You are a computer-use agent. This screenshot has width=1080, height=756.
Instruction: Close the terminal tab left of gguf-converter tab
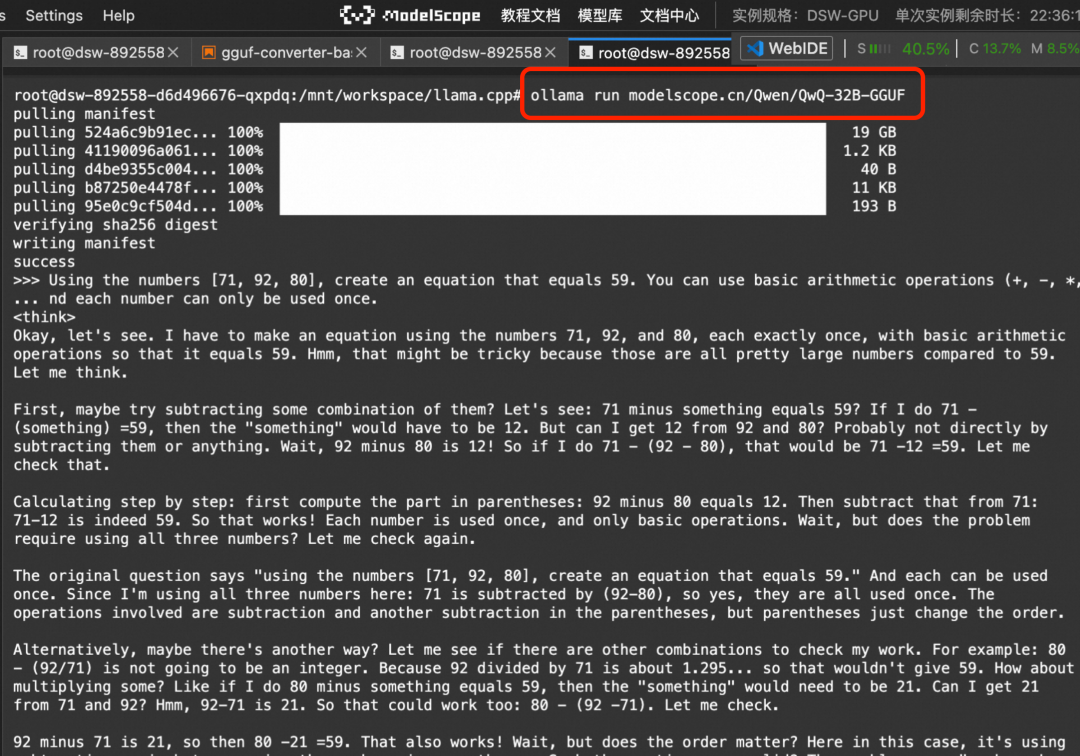point(173,52)
